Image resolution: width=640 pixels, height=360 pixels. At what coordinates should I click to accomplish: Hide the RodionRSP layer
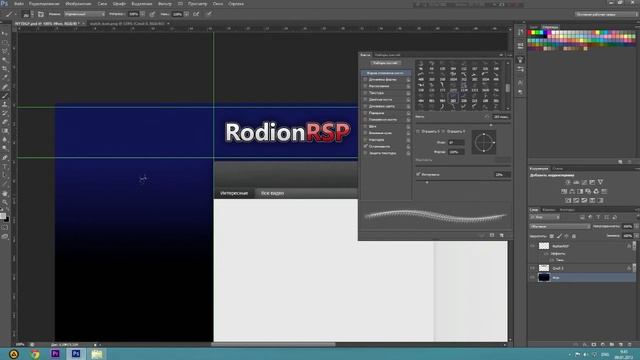tap(532, 246)
